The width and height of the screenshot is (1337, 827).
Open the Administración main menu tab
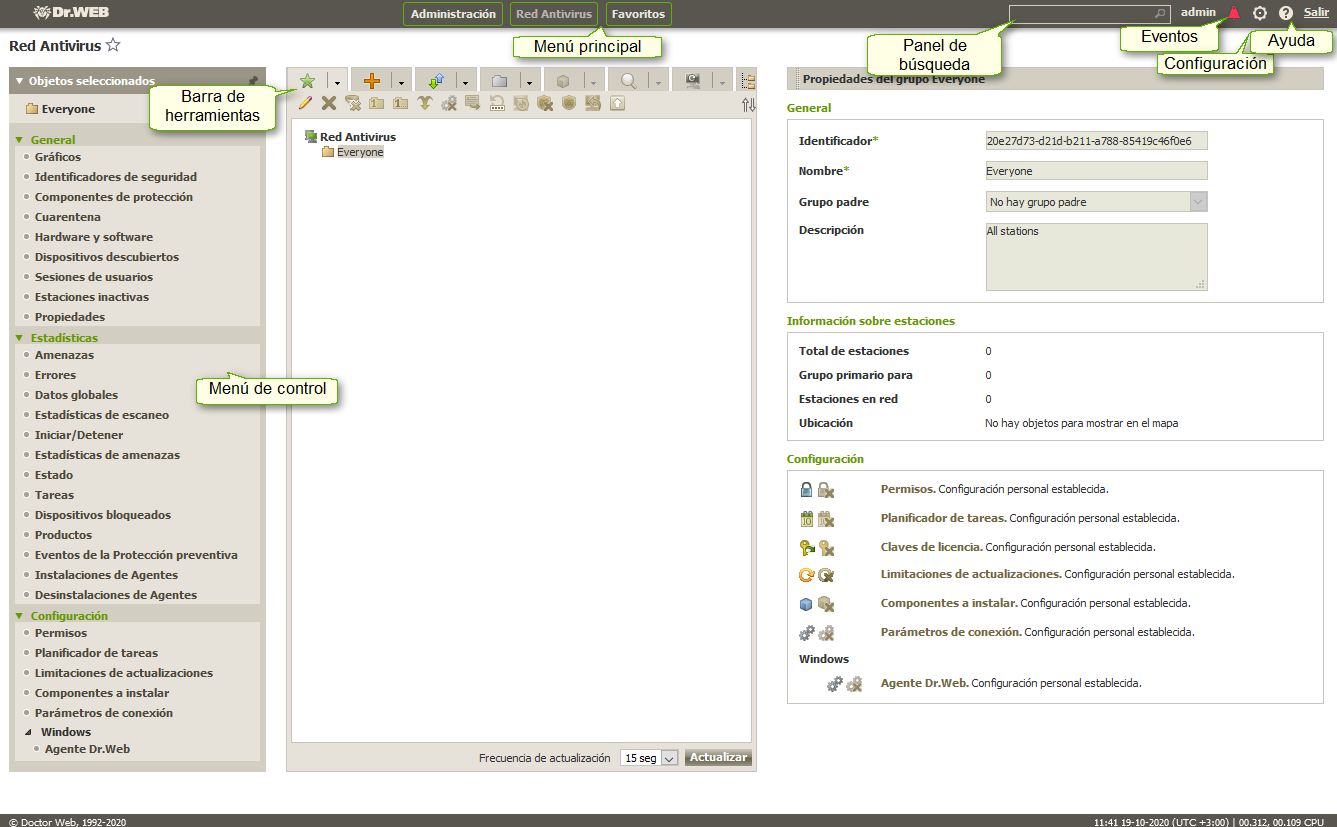pyautogui.click(x=453, y=14)
